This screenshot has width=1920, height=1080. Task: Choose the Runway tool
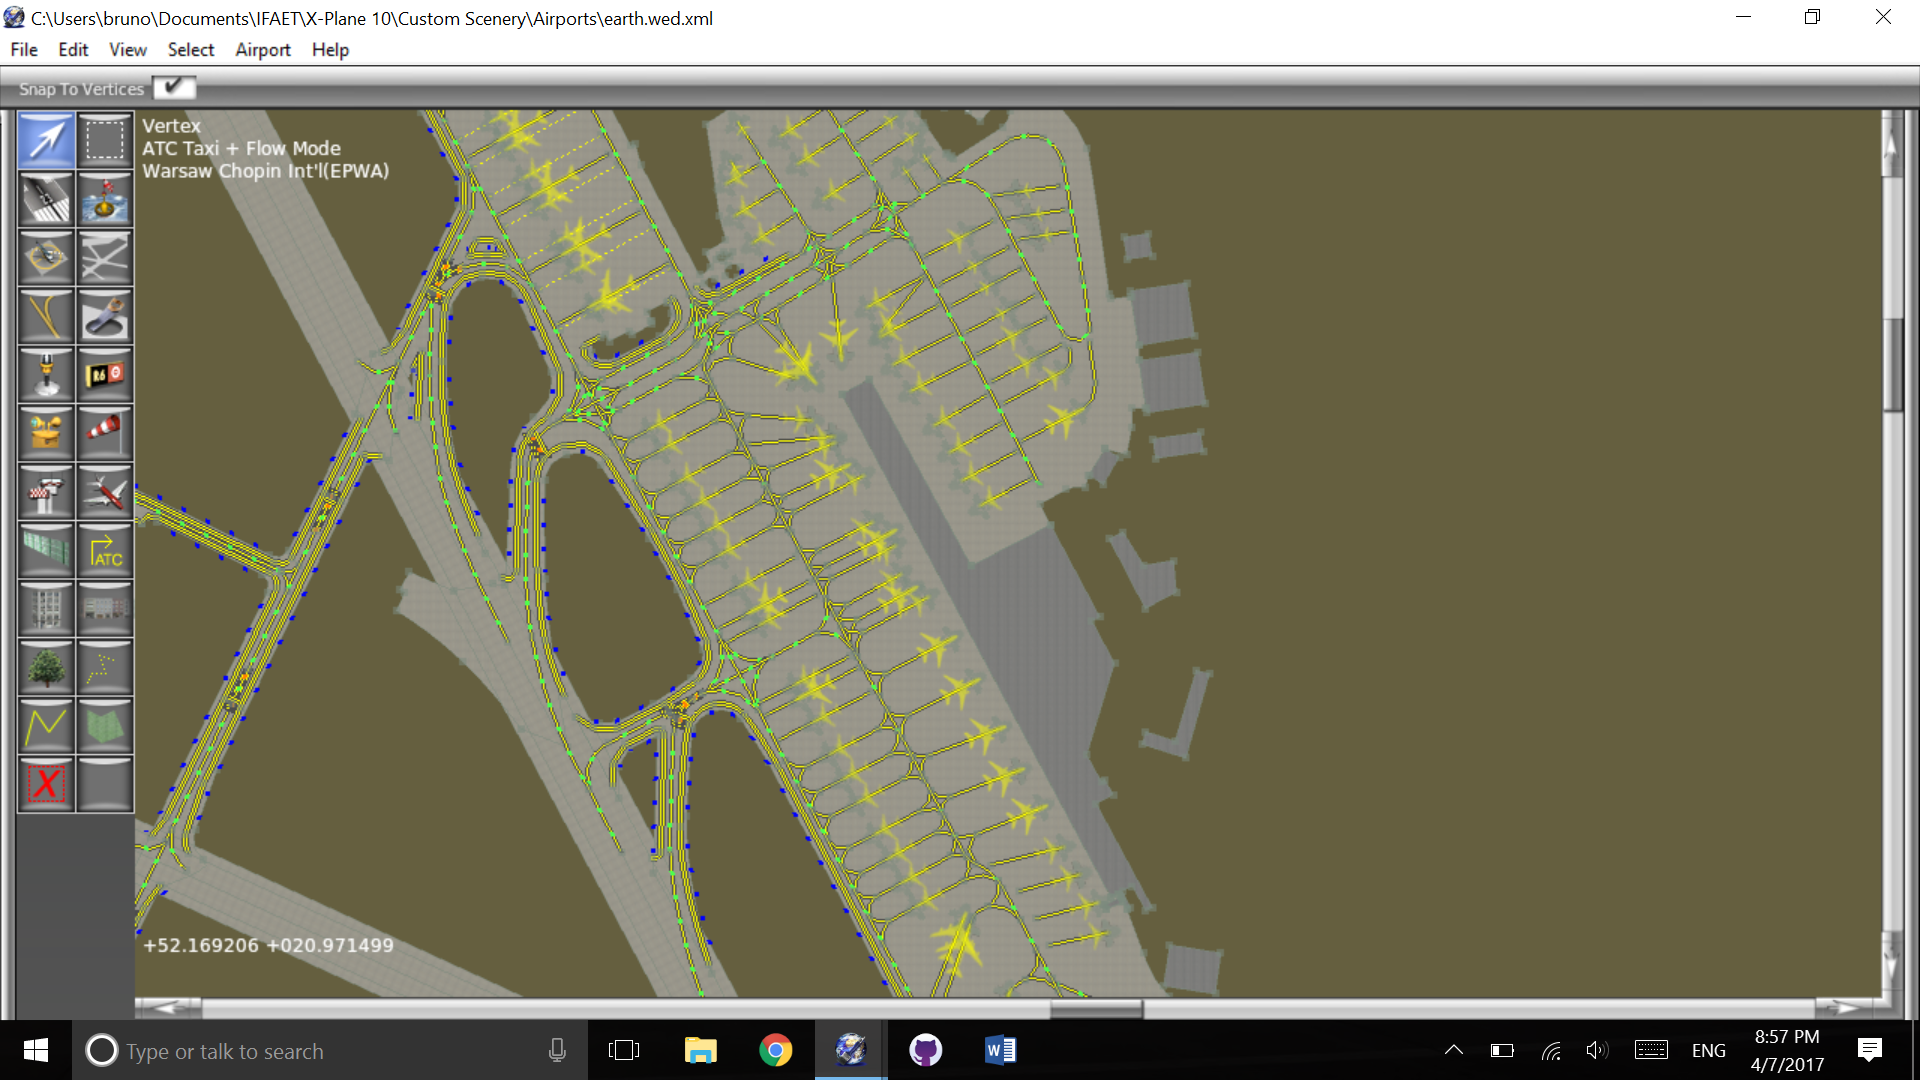click(46, 199)
